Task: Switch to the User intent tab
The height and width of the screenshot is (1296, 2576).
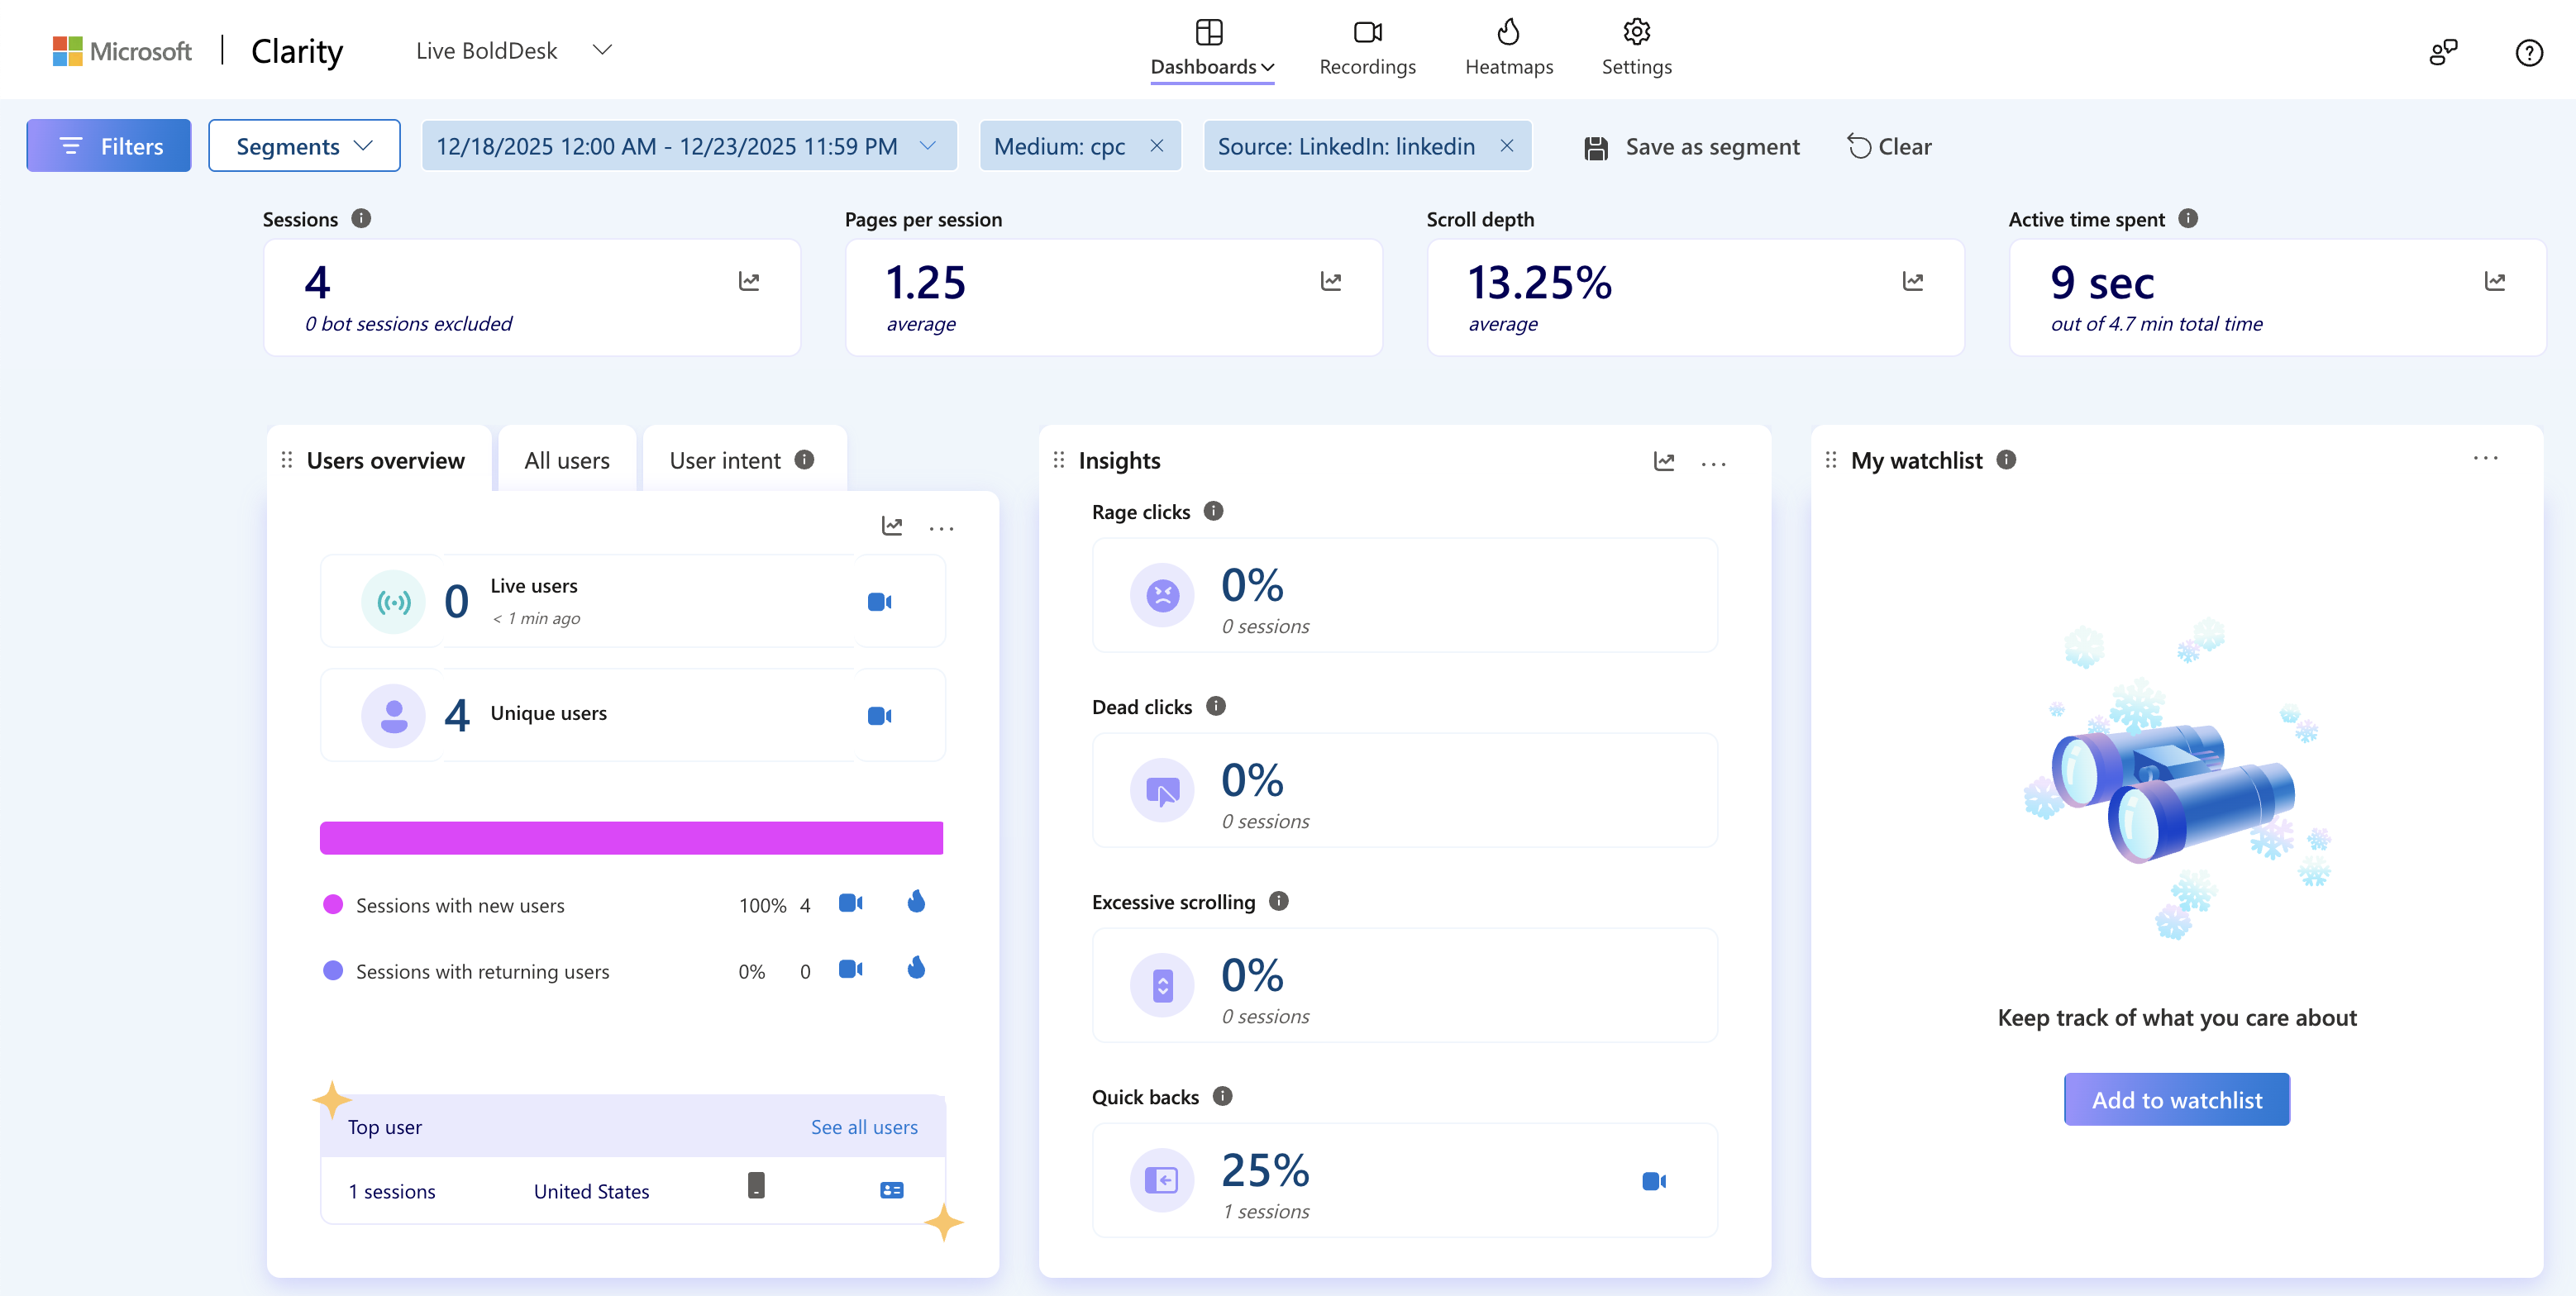Action: tap(725, 461)
